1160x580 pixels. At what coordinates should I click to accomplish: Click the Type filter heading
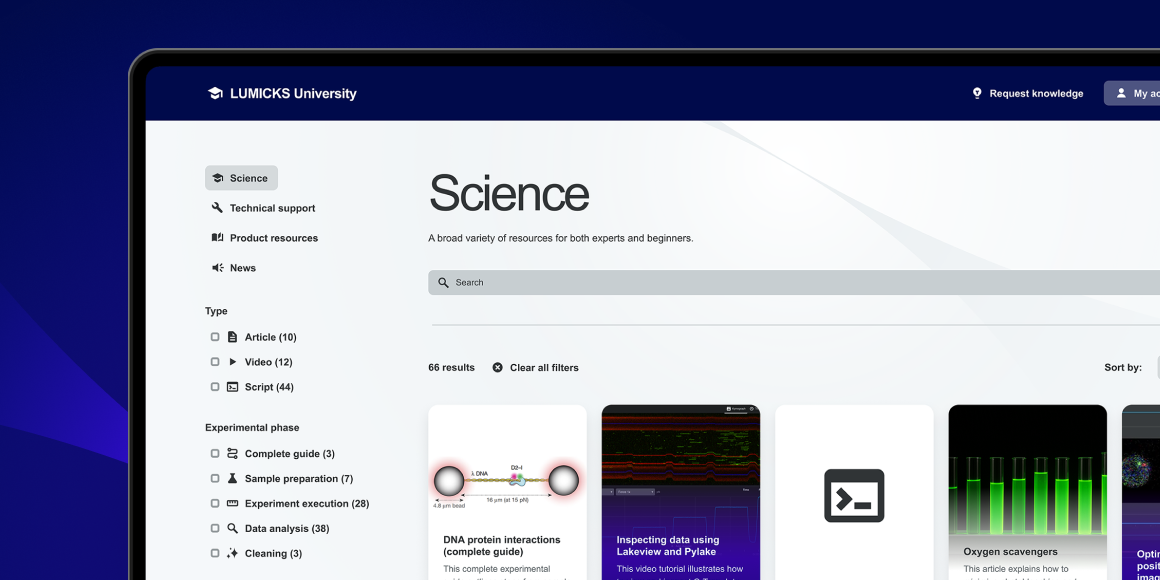216,311
